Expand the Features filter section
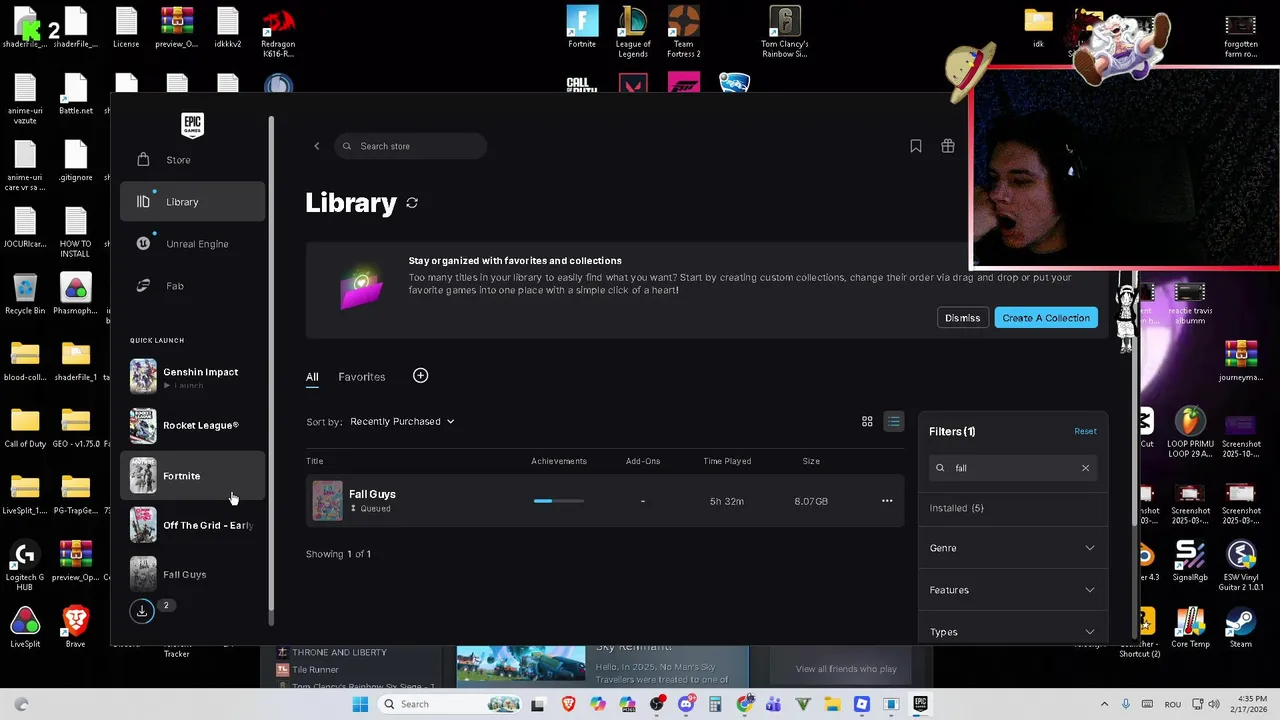1280x720 pixels. (x=1012, y=590)
